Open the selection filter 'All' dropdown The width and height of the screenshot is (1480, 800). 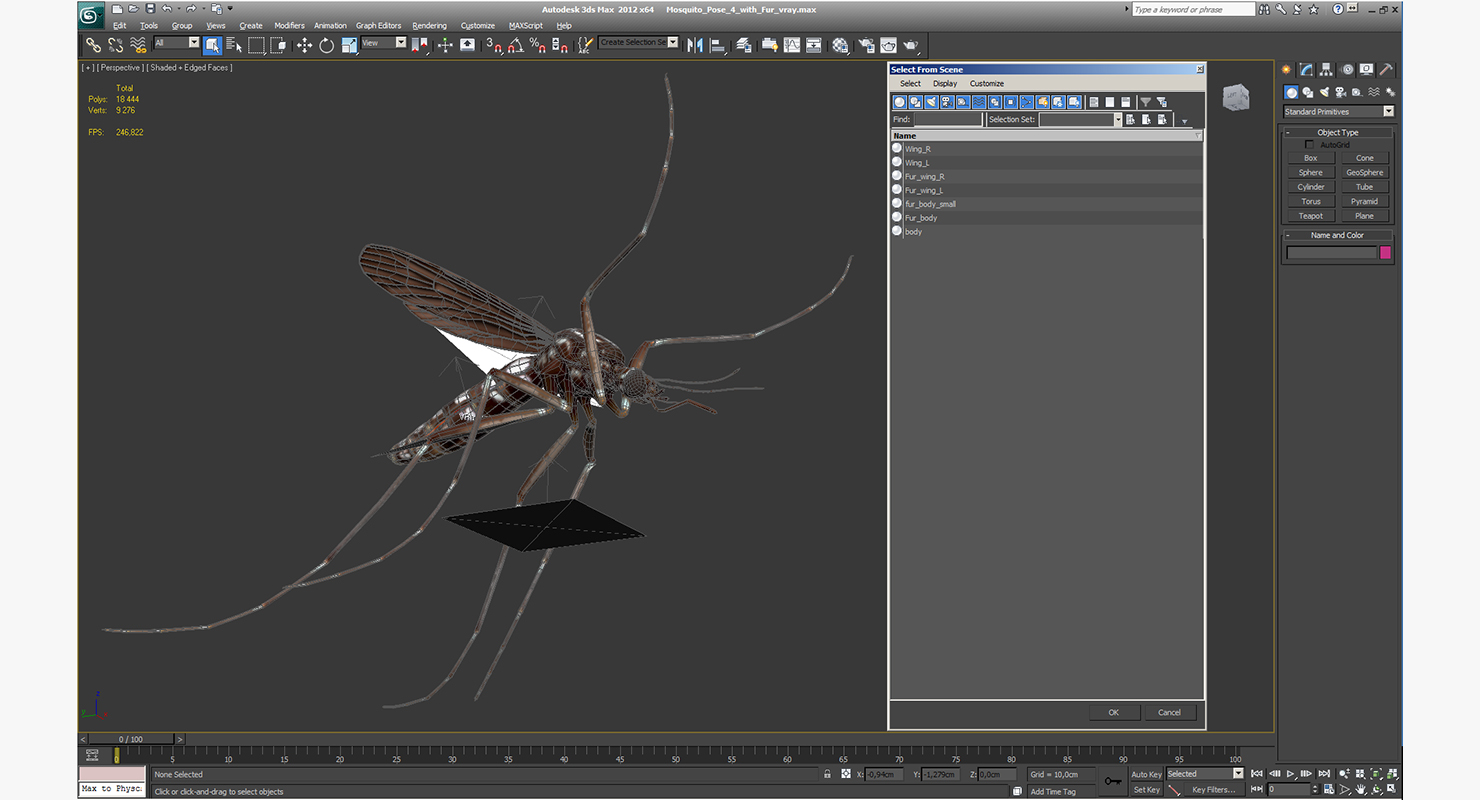(194, 43)
